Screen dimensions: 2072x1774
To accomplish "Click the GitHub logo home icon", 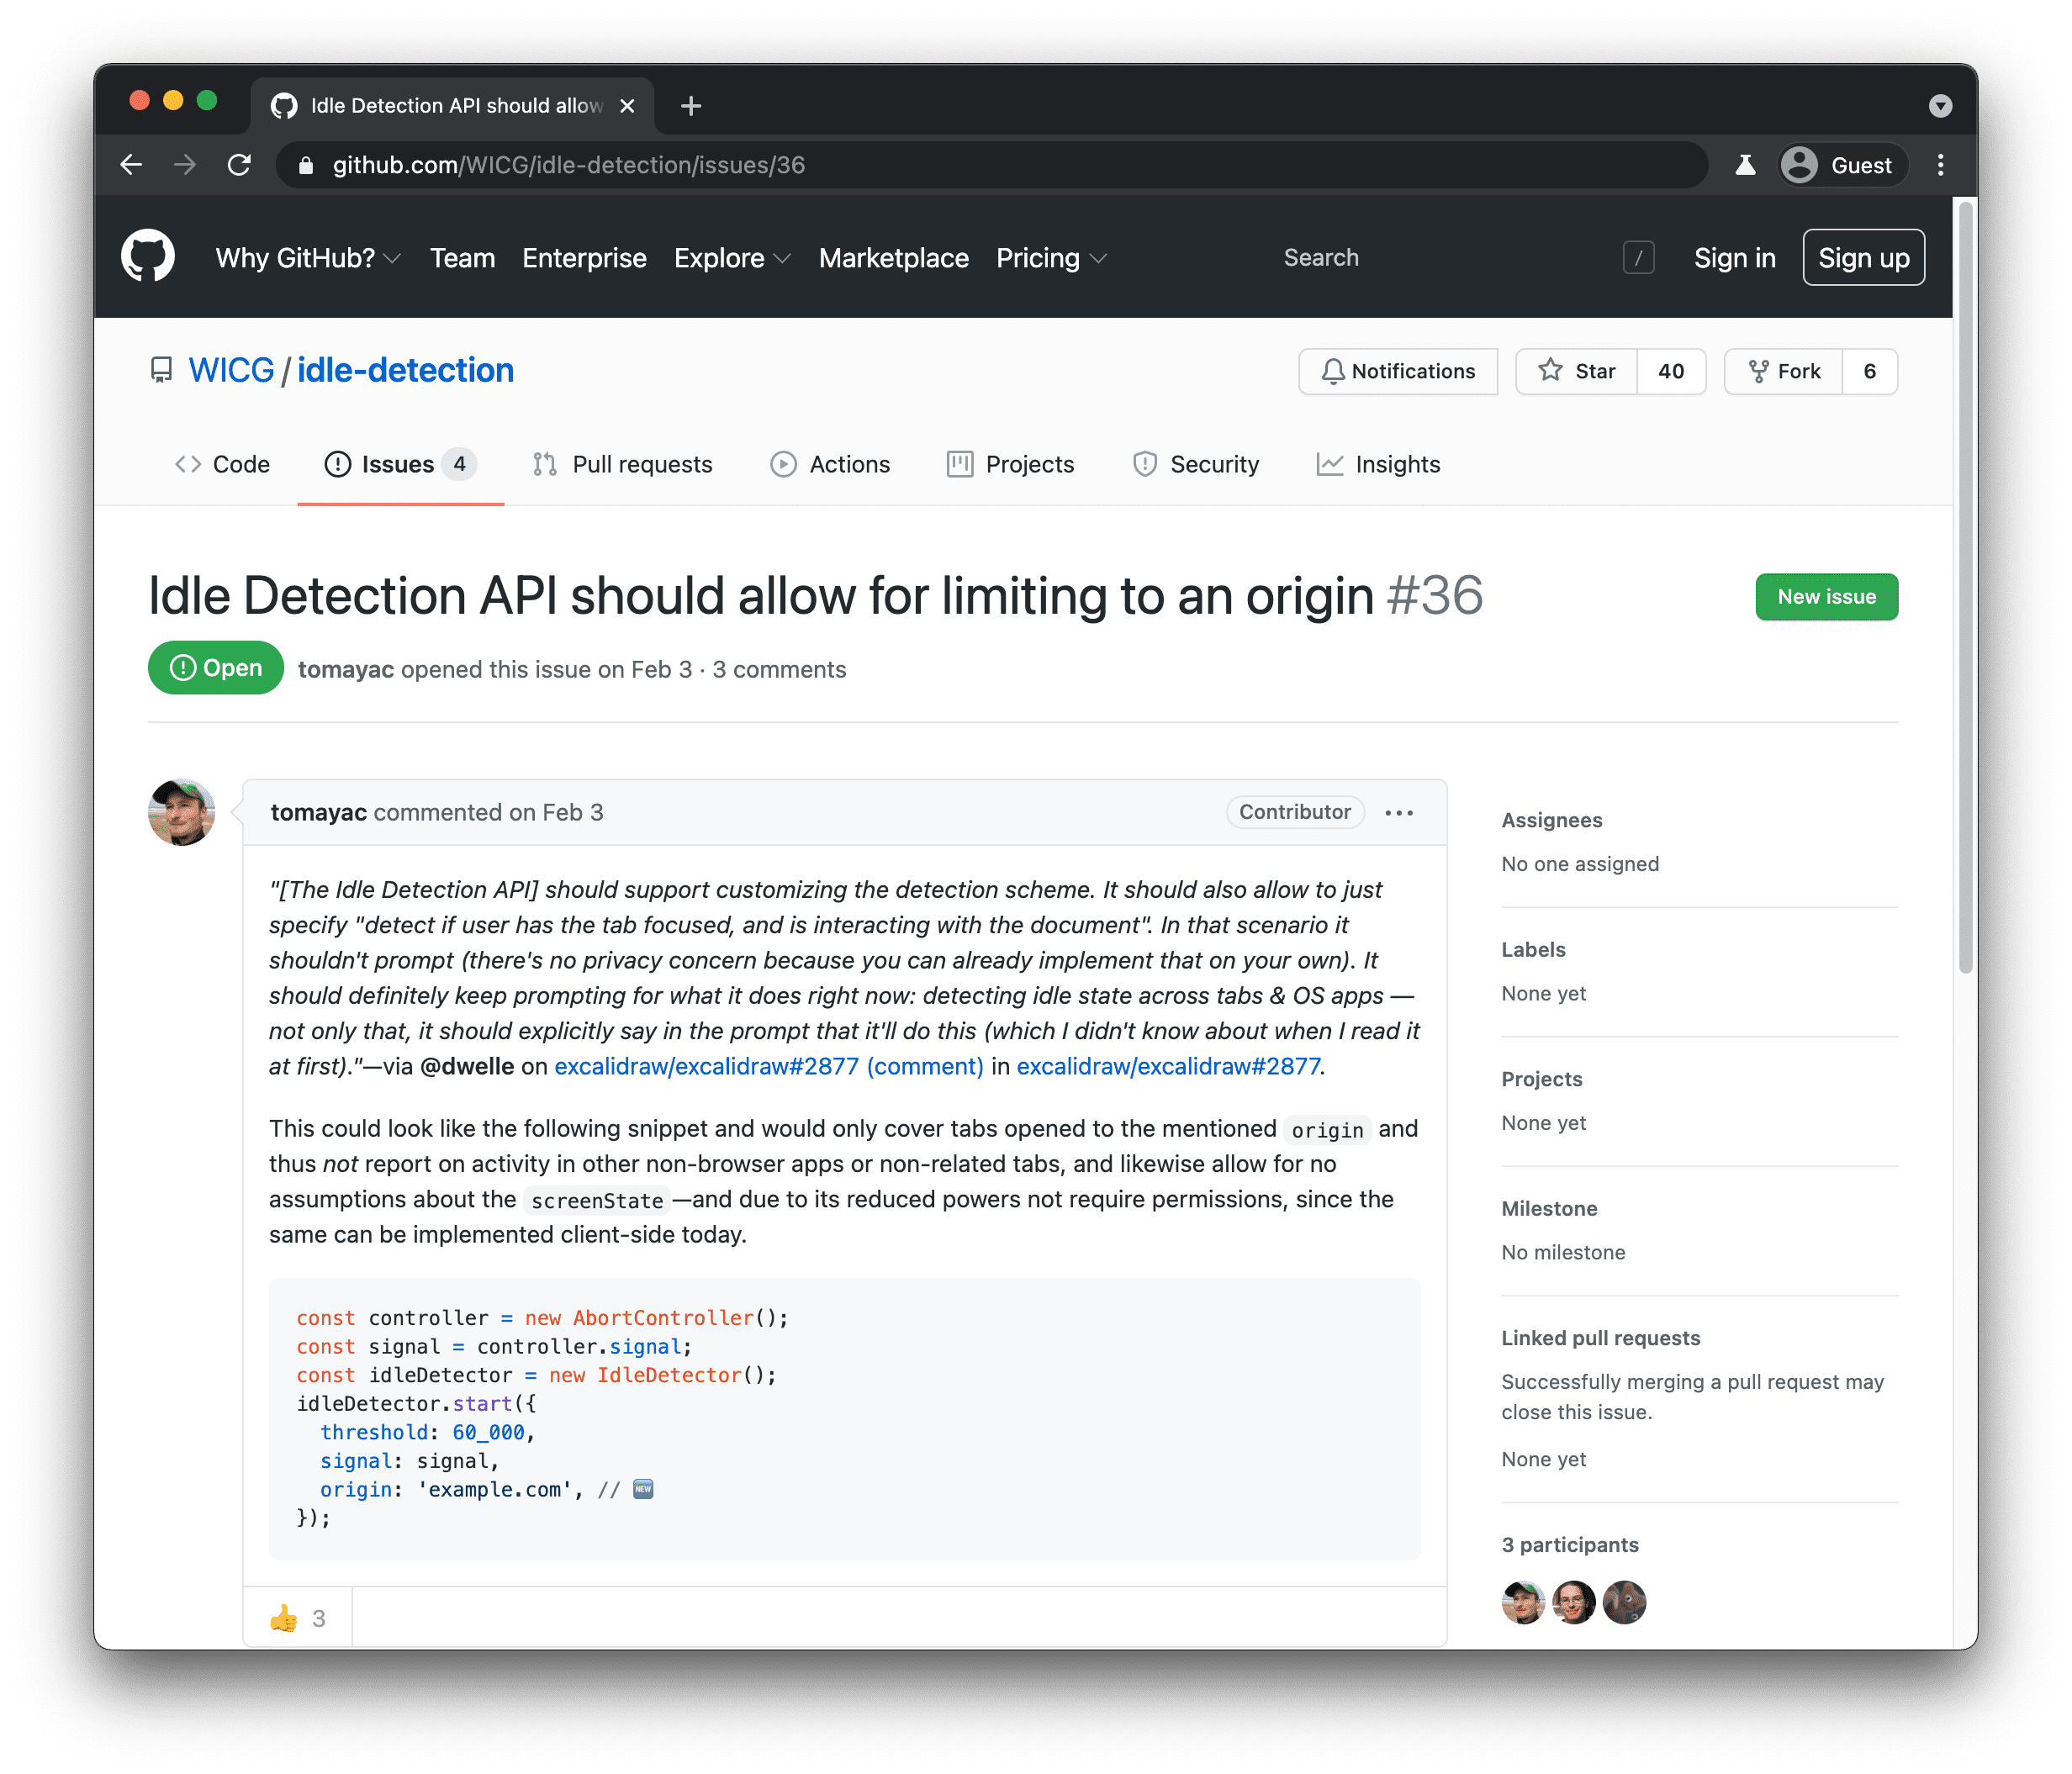I will [x=150, y=257].
